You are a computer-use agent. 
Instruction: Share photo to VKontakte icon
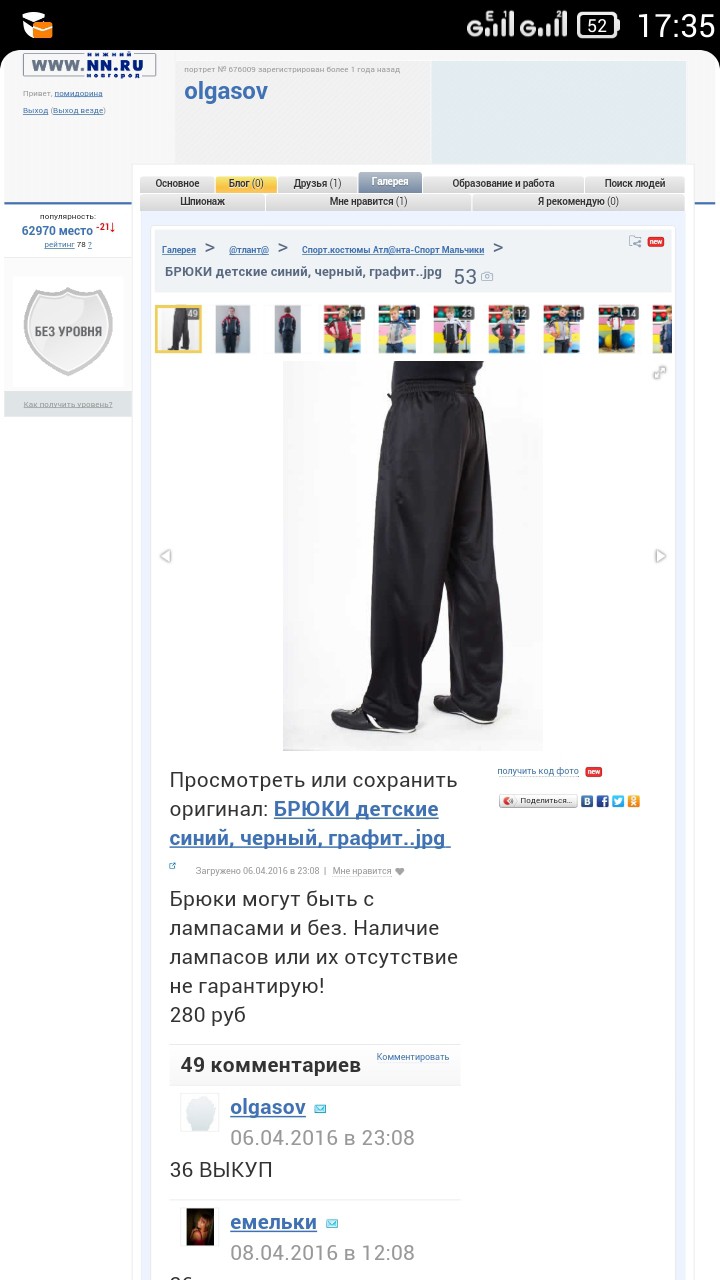tap(587, 801)
